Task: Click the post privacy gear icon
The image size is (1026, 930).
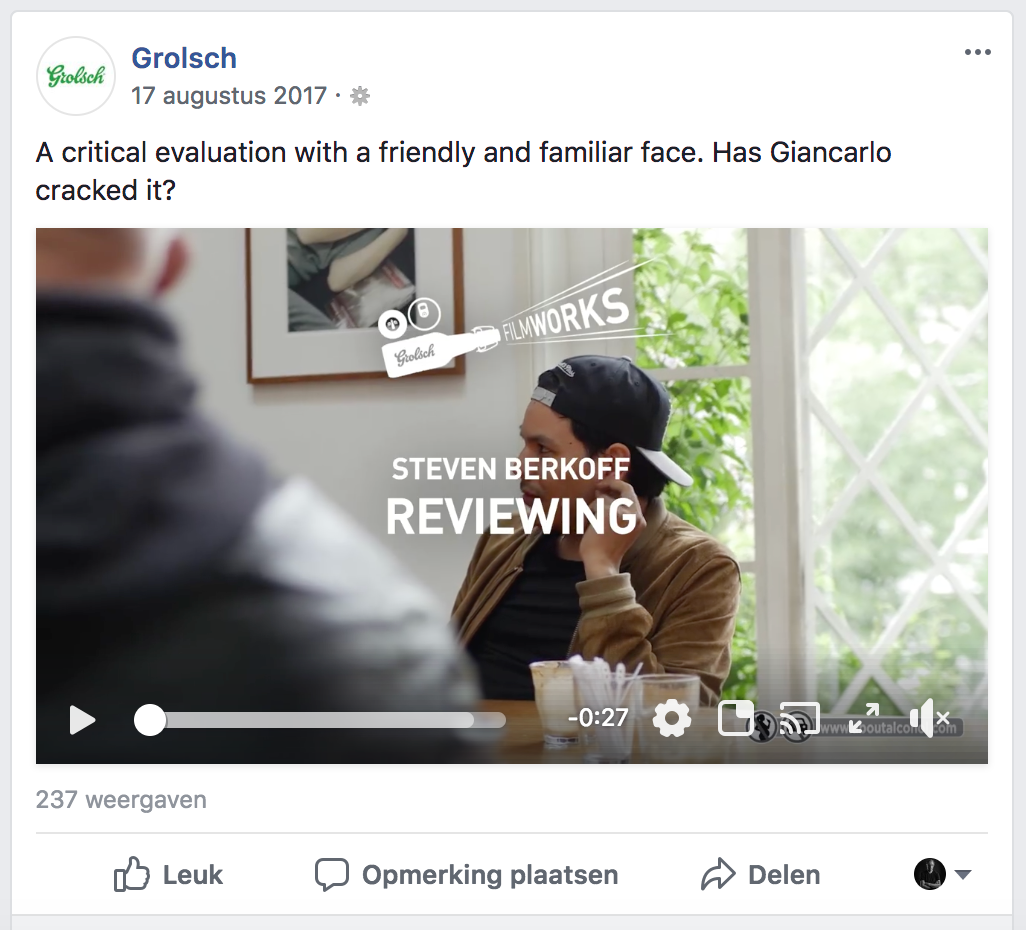Action: [360, 97]
